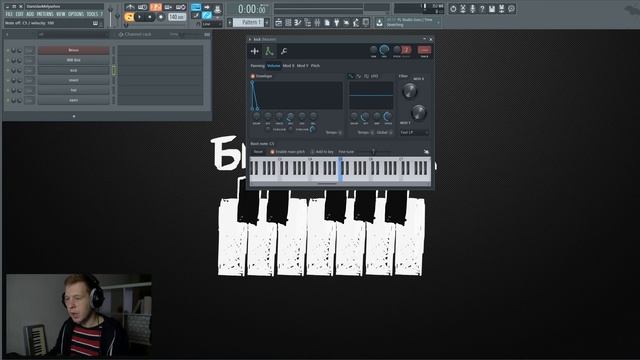Open the envelope/instrument settings tab icon

[x=269, y=51]
